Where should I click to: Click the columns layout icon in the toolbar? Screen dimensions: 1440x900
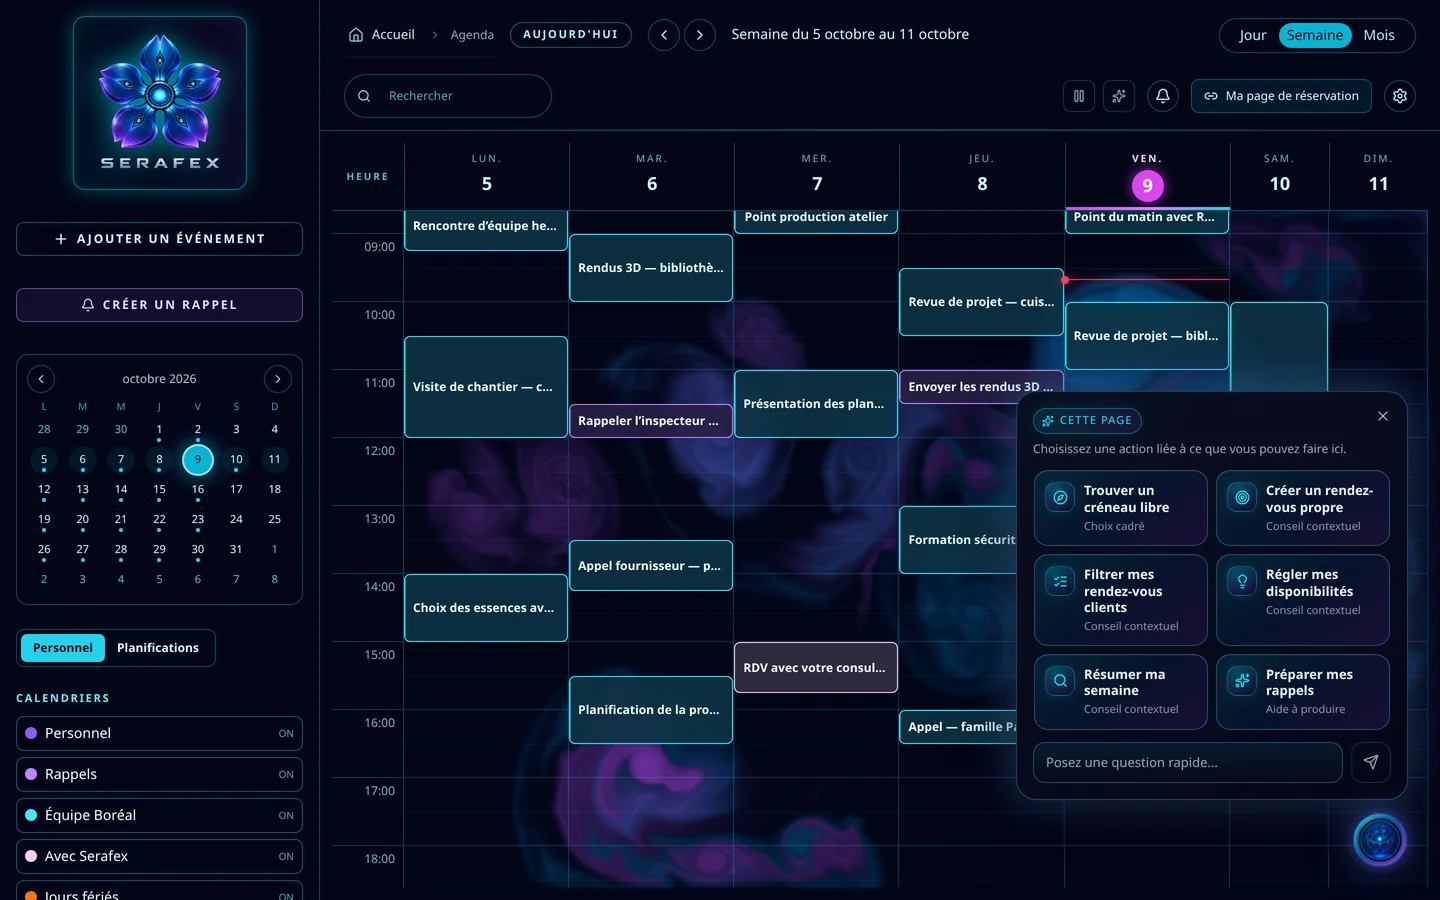pos(1079,96)
